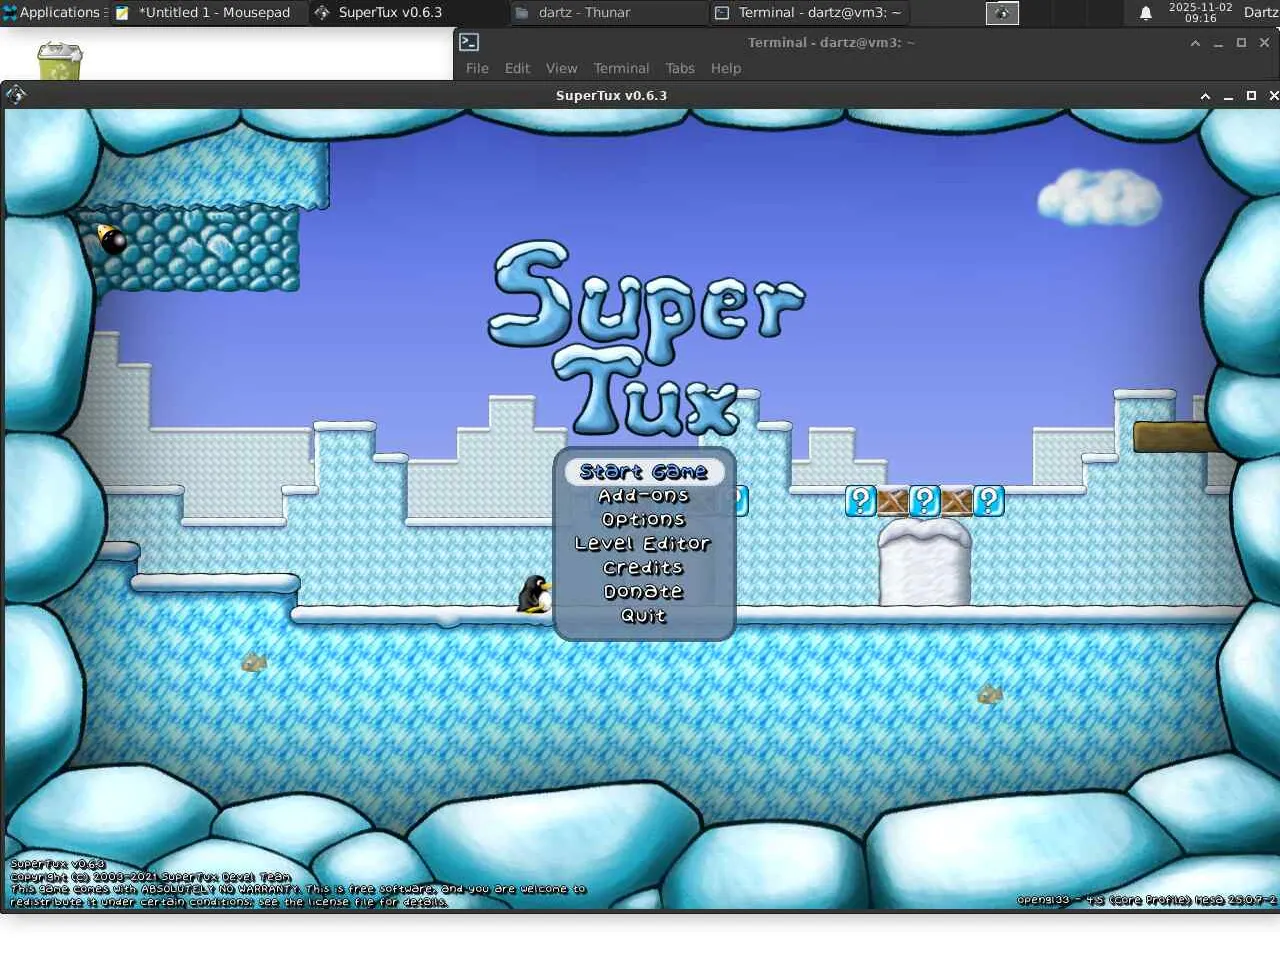Image resolution: width=1280 pixels, height=960 pixels.
Task: Select SuperTux v0.6.3 in the taskbar
Action: coord(408,13)
